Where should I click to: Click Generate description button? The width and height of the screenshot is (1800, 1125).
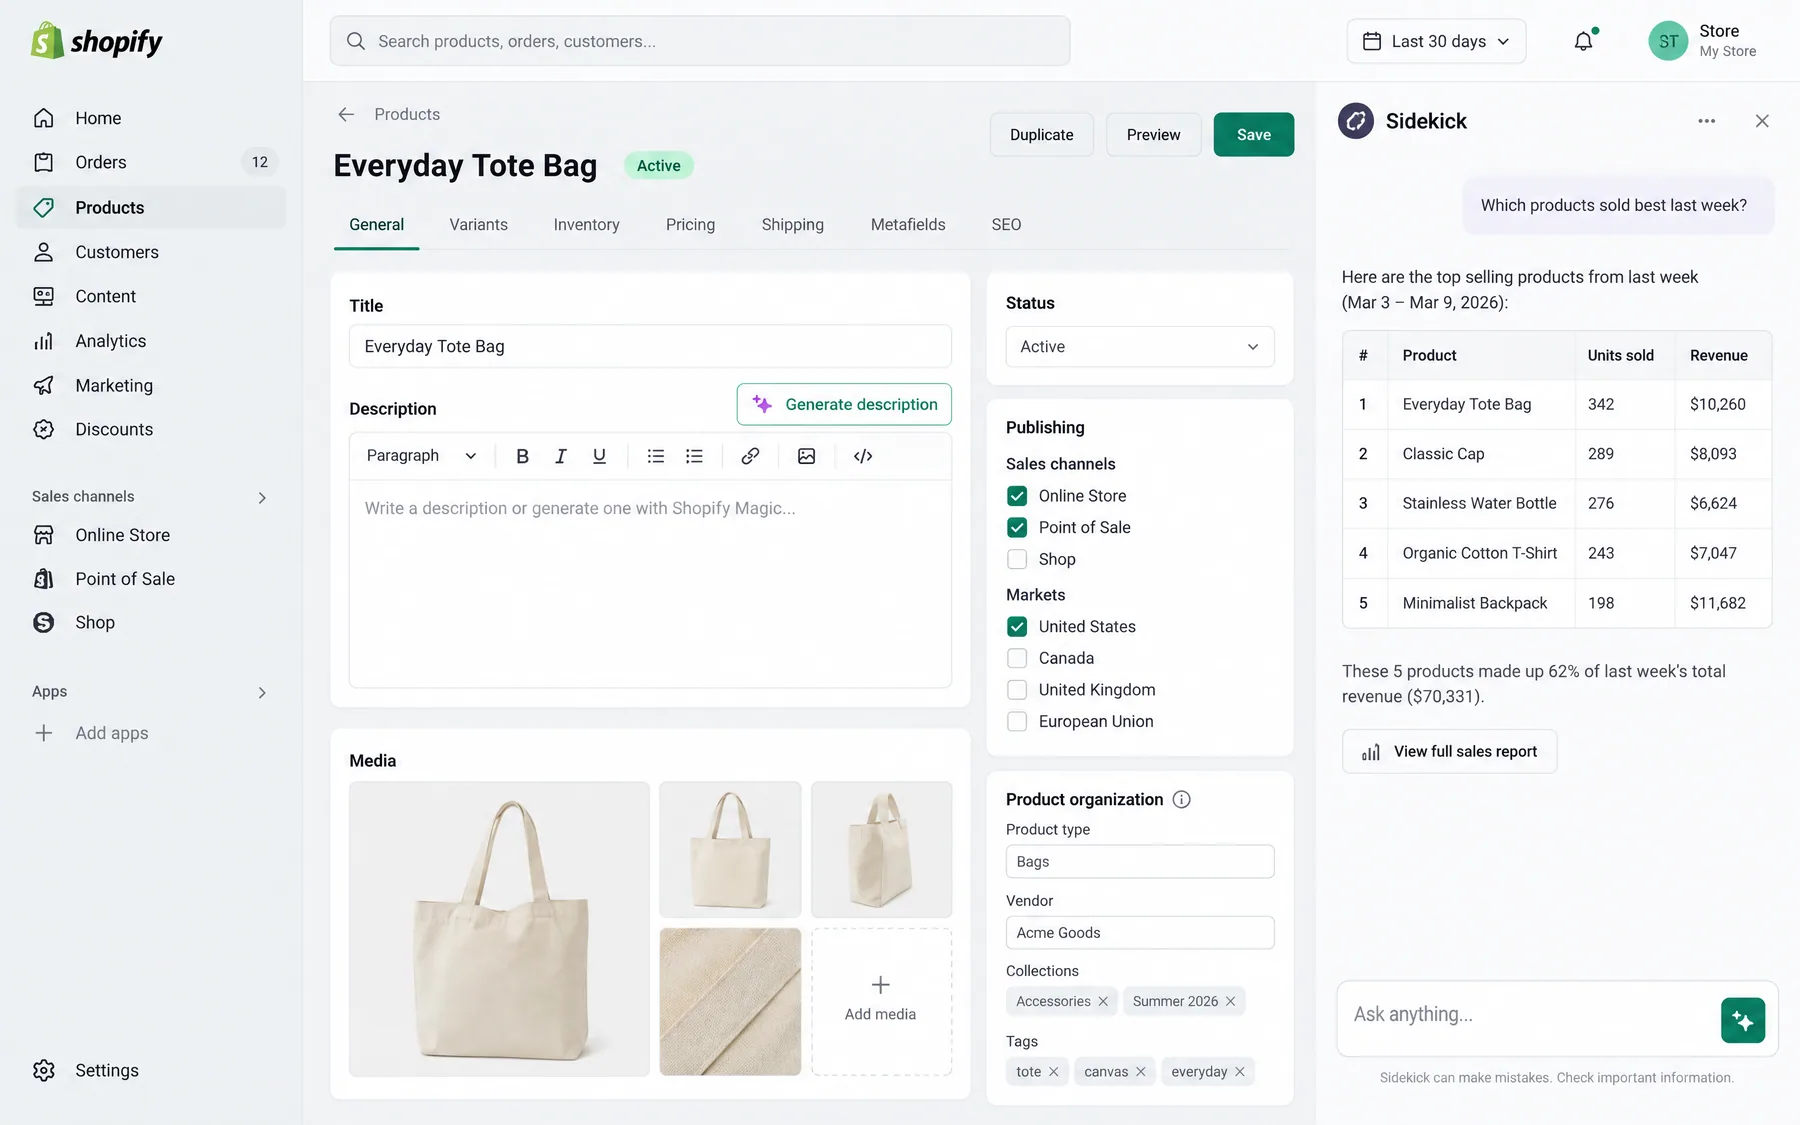click(844, 404)
